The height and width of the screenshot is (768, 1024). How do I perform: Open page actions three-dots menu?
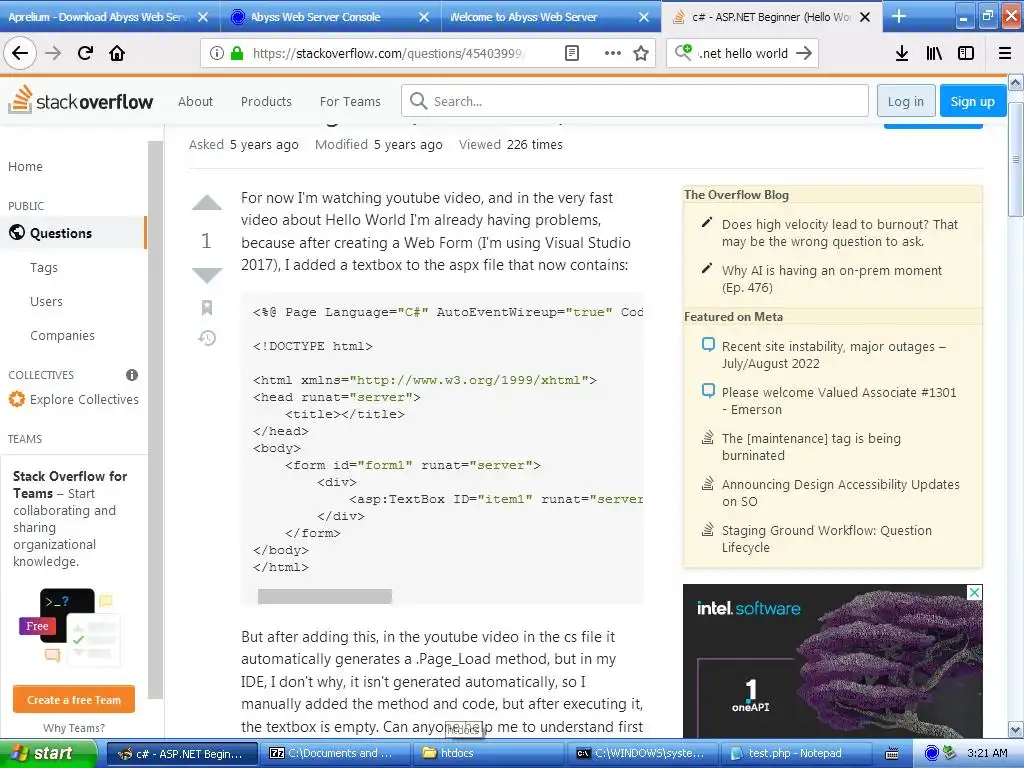613,53
